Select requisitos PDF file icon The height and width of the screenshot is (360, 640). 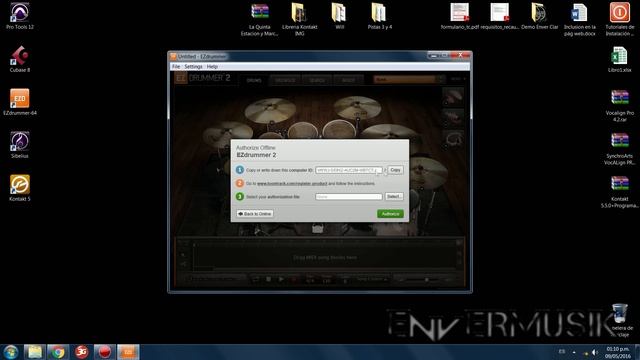[x=500, y=16]
